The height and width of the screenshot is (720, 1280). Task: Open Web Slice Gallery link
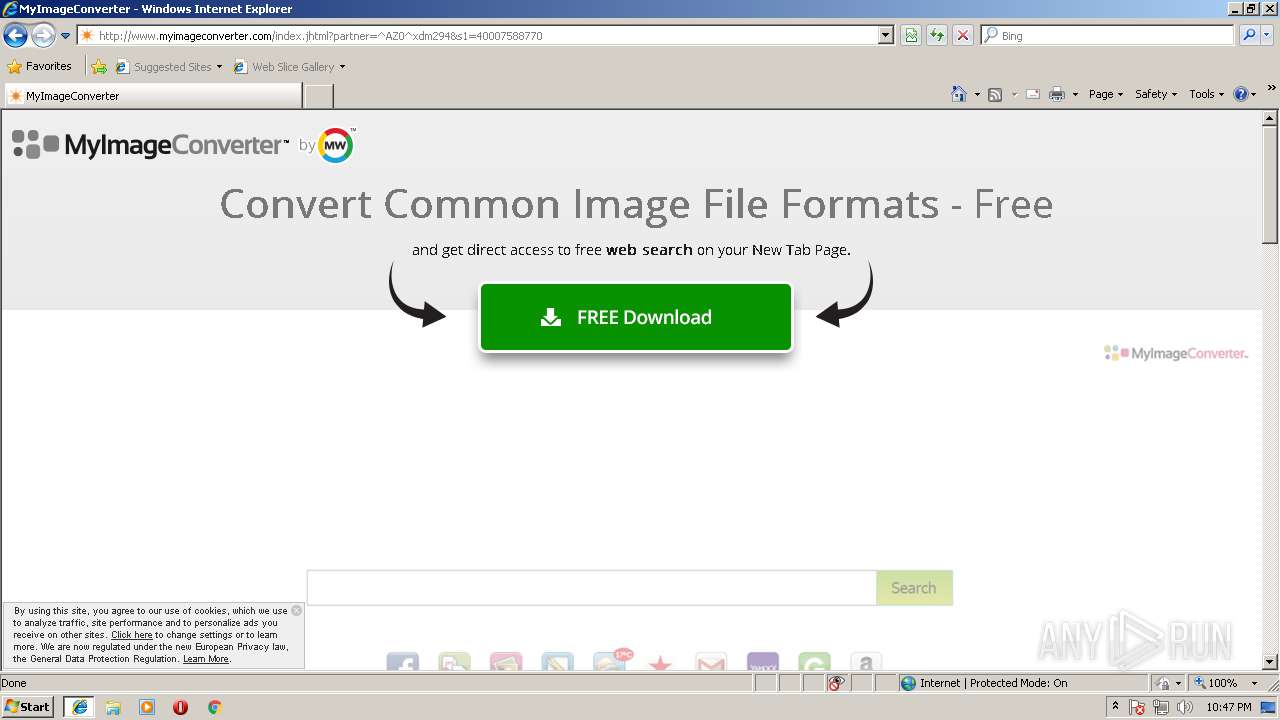(x=284, y=67)
